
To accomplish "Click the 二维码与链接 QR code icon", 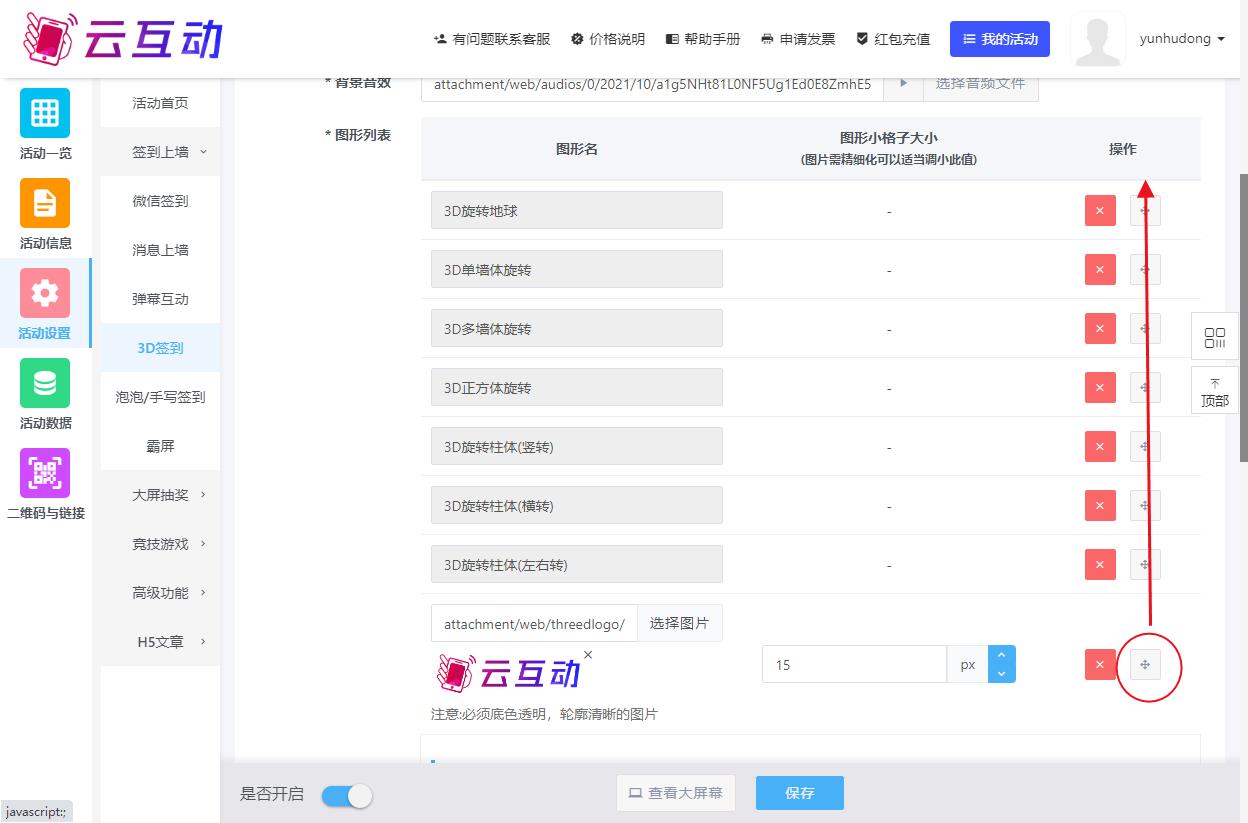I will pyautogui.click(x=45, y=473).
